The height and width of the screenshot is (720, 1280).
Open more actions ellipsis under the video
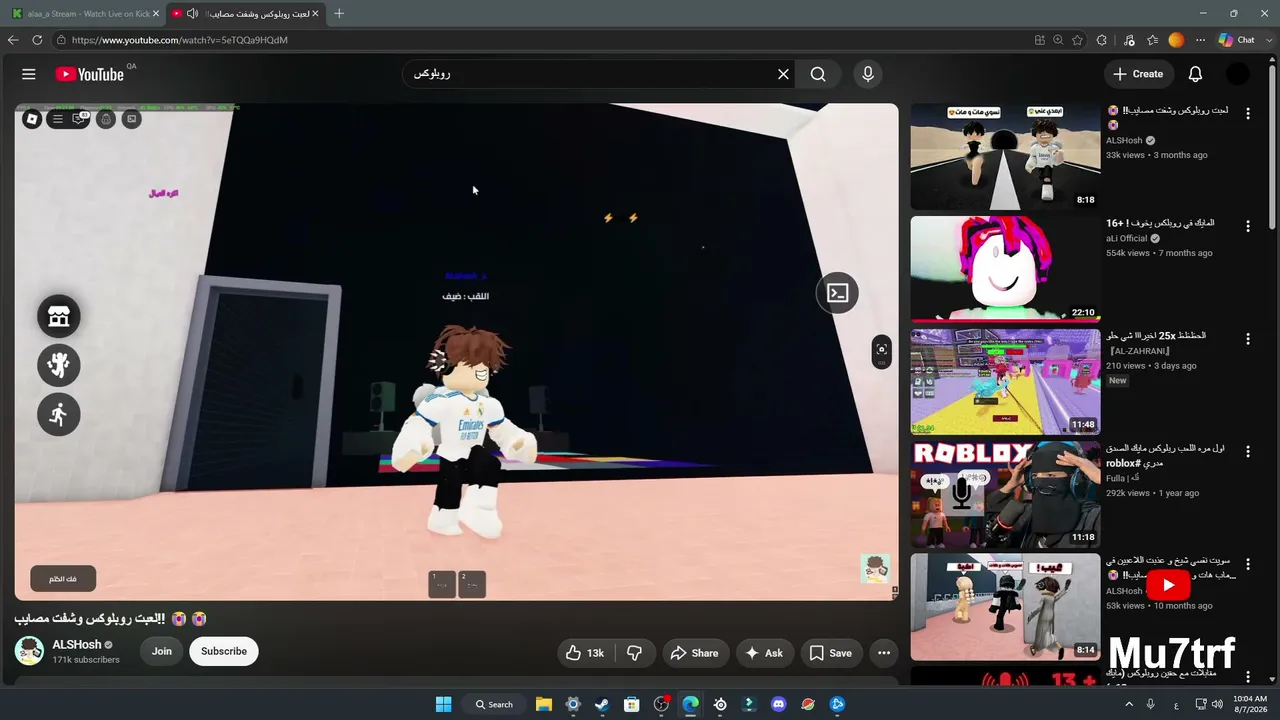(x=884, y=653)
